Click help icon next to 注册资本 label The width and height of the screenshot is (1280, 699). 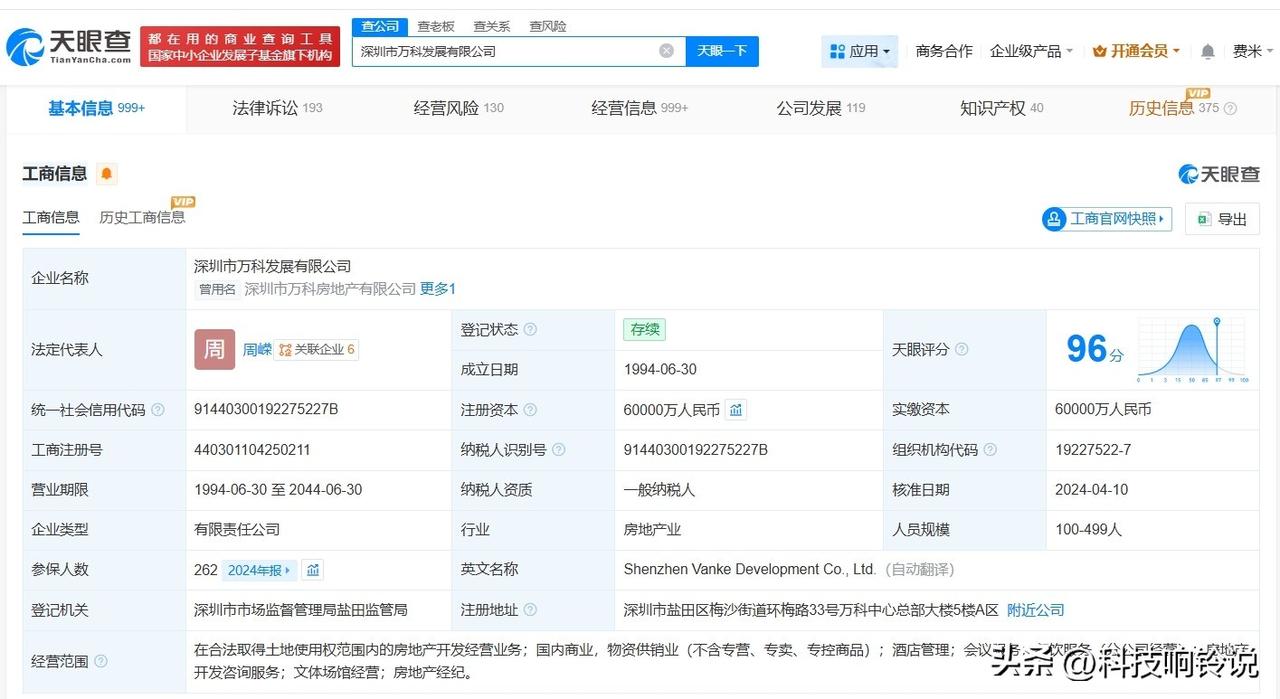tap(530, 410)
